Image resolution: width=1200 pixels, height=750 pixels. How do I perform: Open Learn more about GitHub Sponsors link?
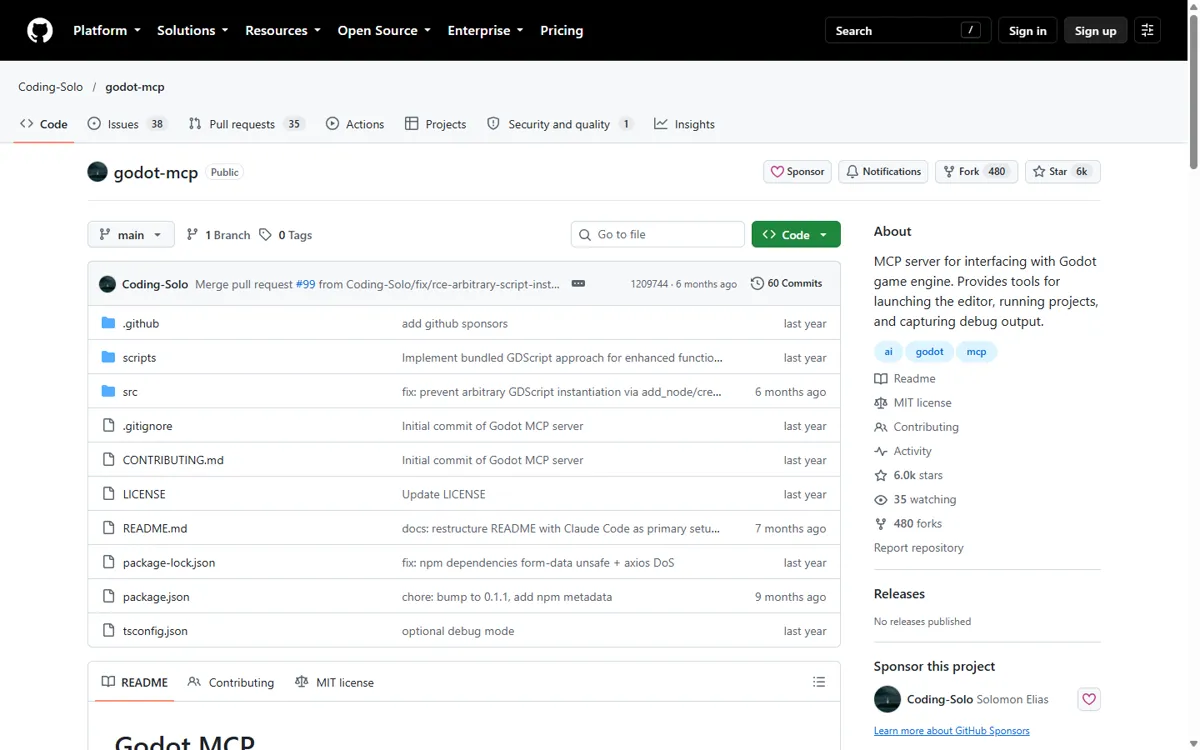(x=952, y=731)
